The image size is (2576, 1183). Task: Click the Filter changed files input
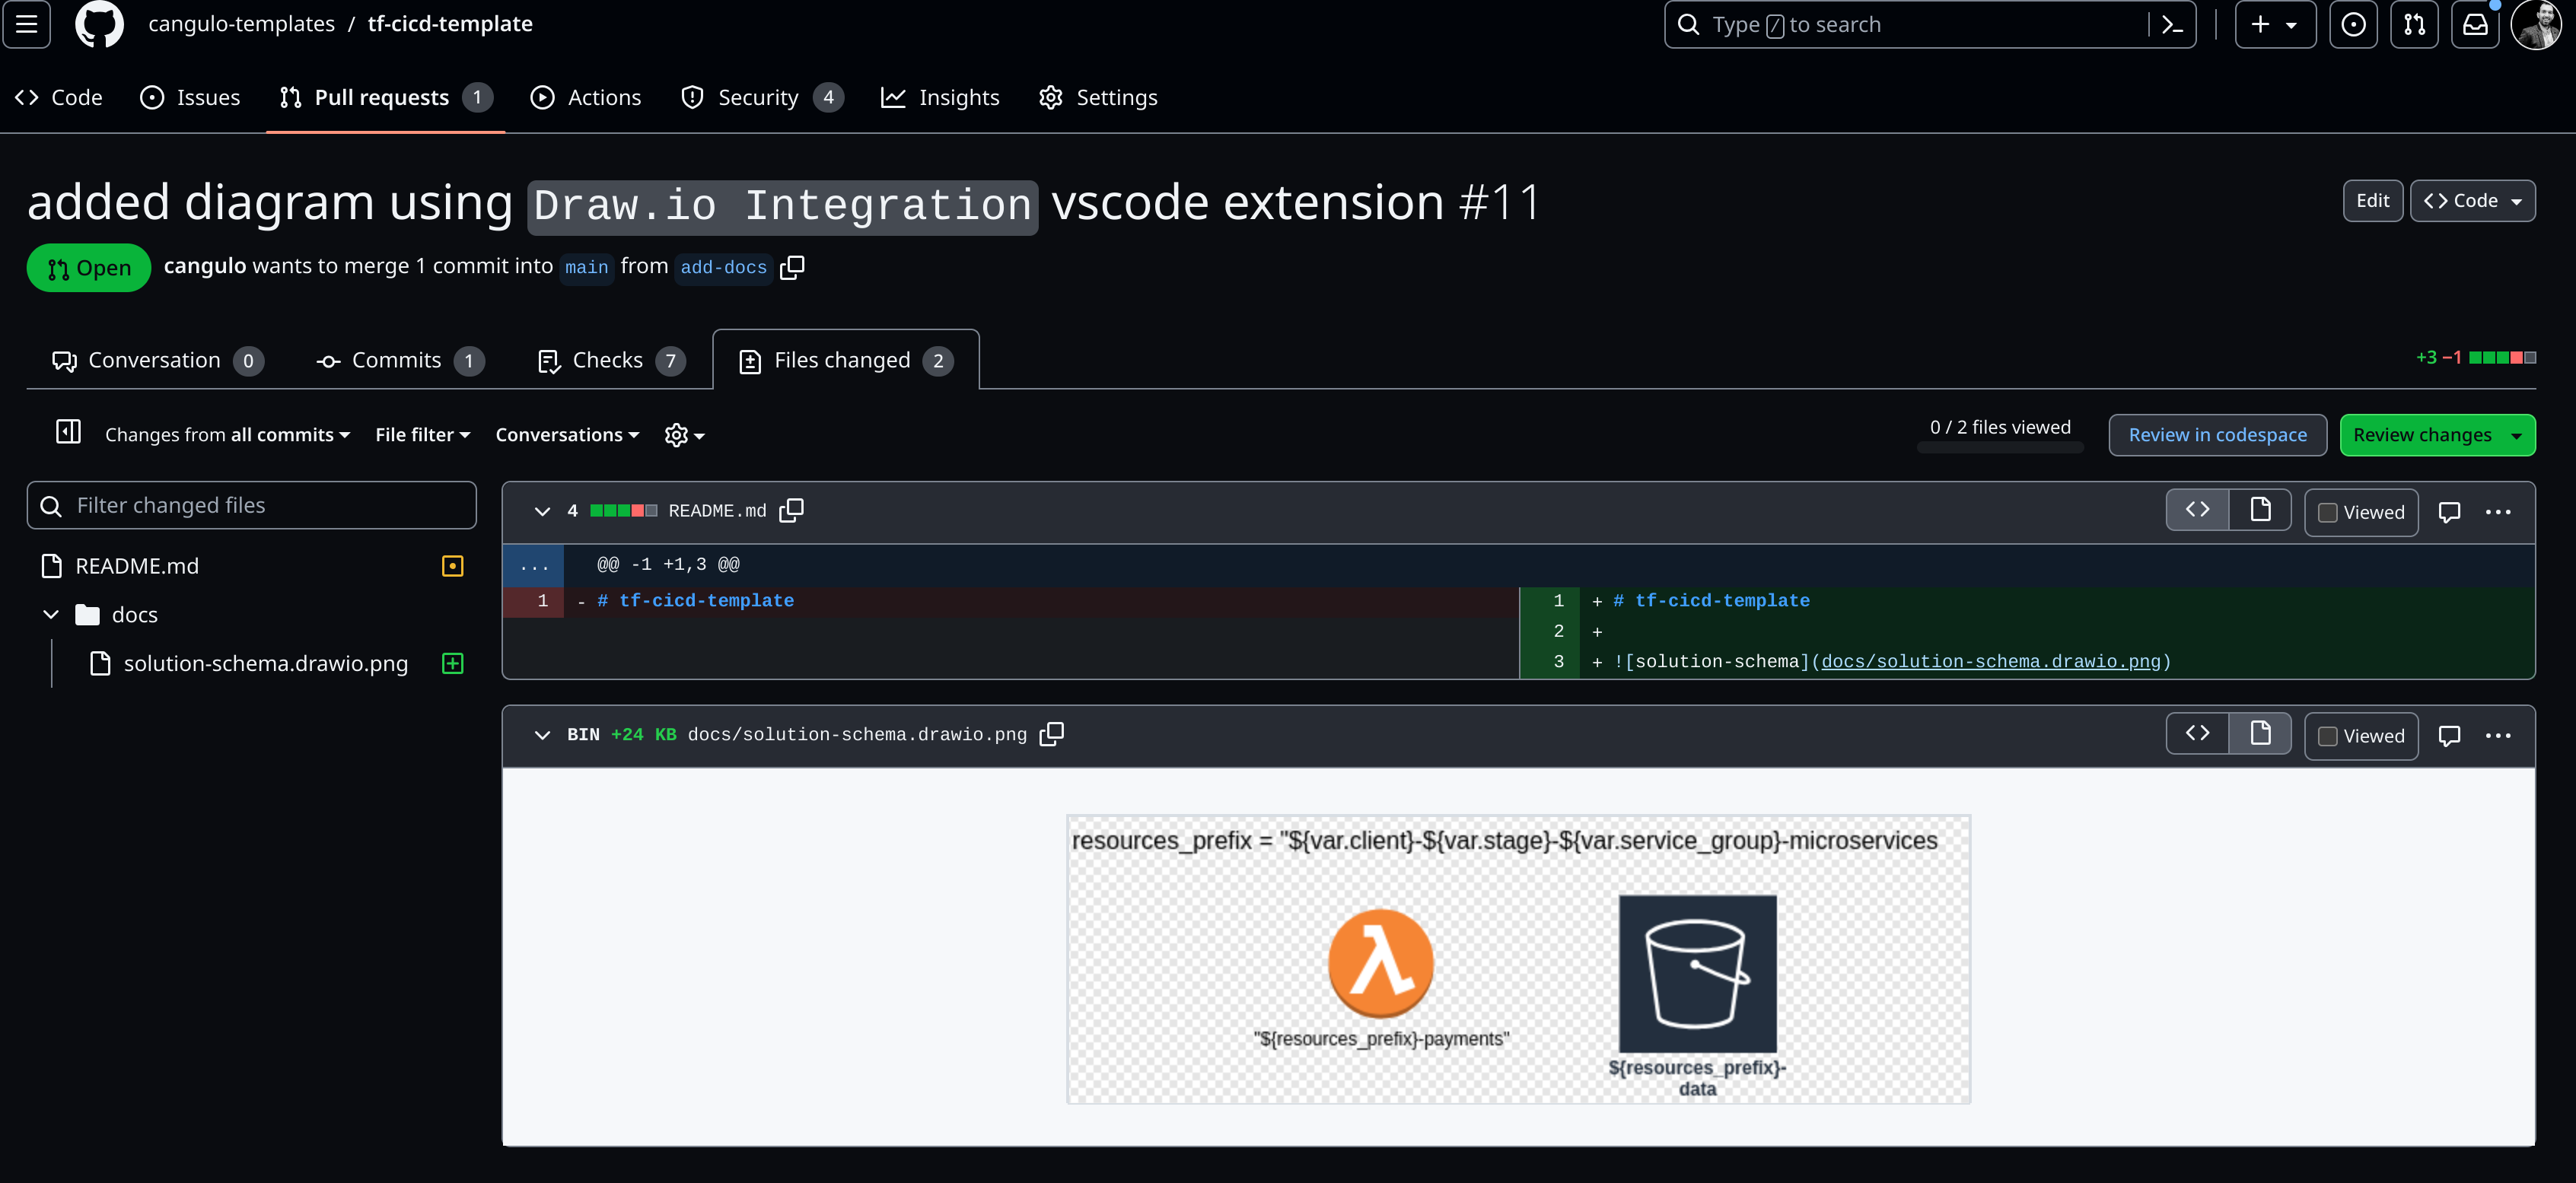[x=252, y=505]
